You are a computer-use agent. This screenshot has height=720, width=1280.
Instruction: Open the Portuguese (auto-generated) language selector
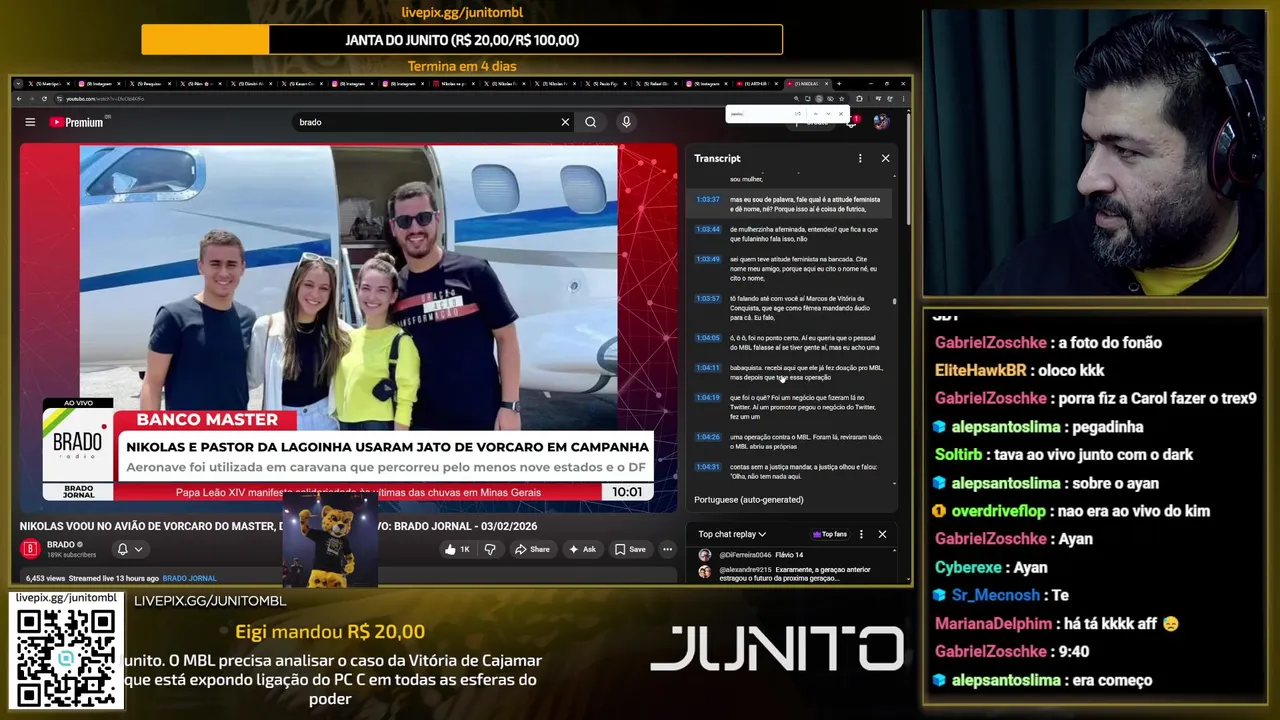pyautogui.click(x=749, y=499)
